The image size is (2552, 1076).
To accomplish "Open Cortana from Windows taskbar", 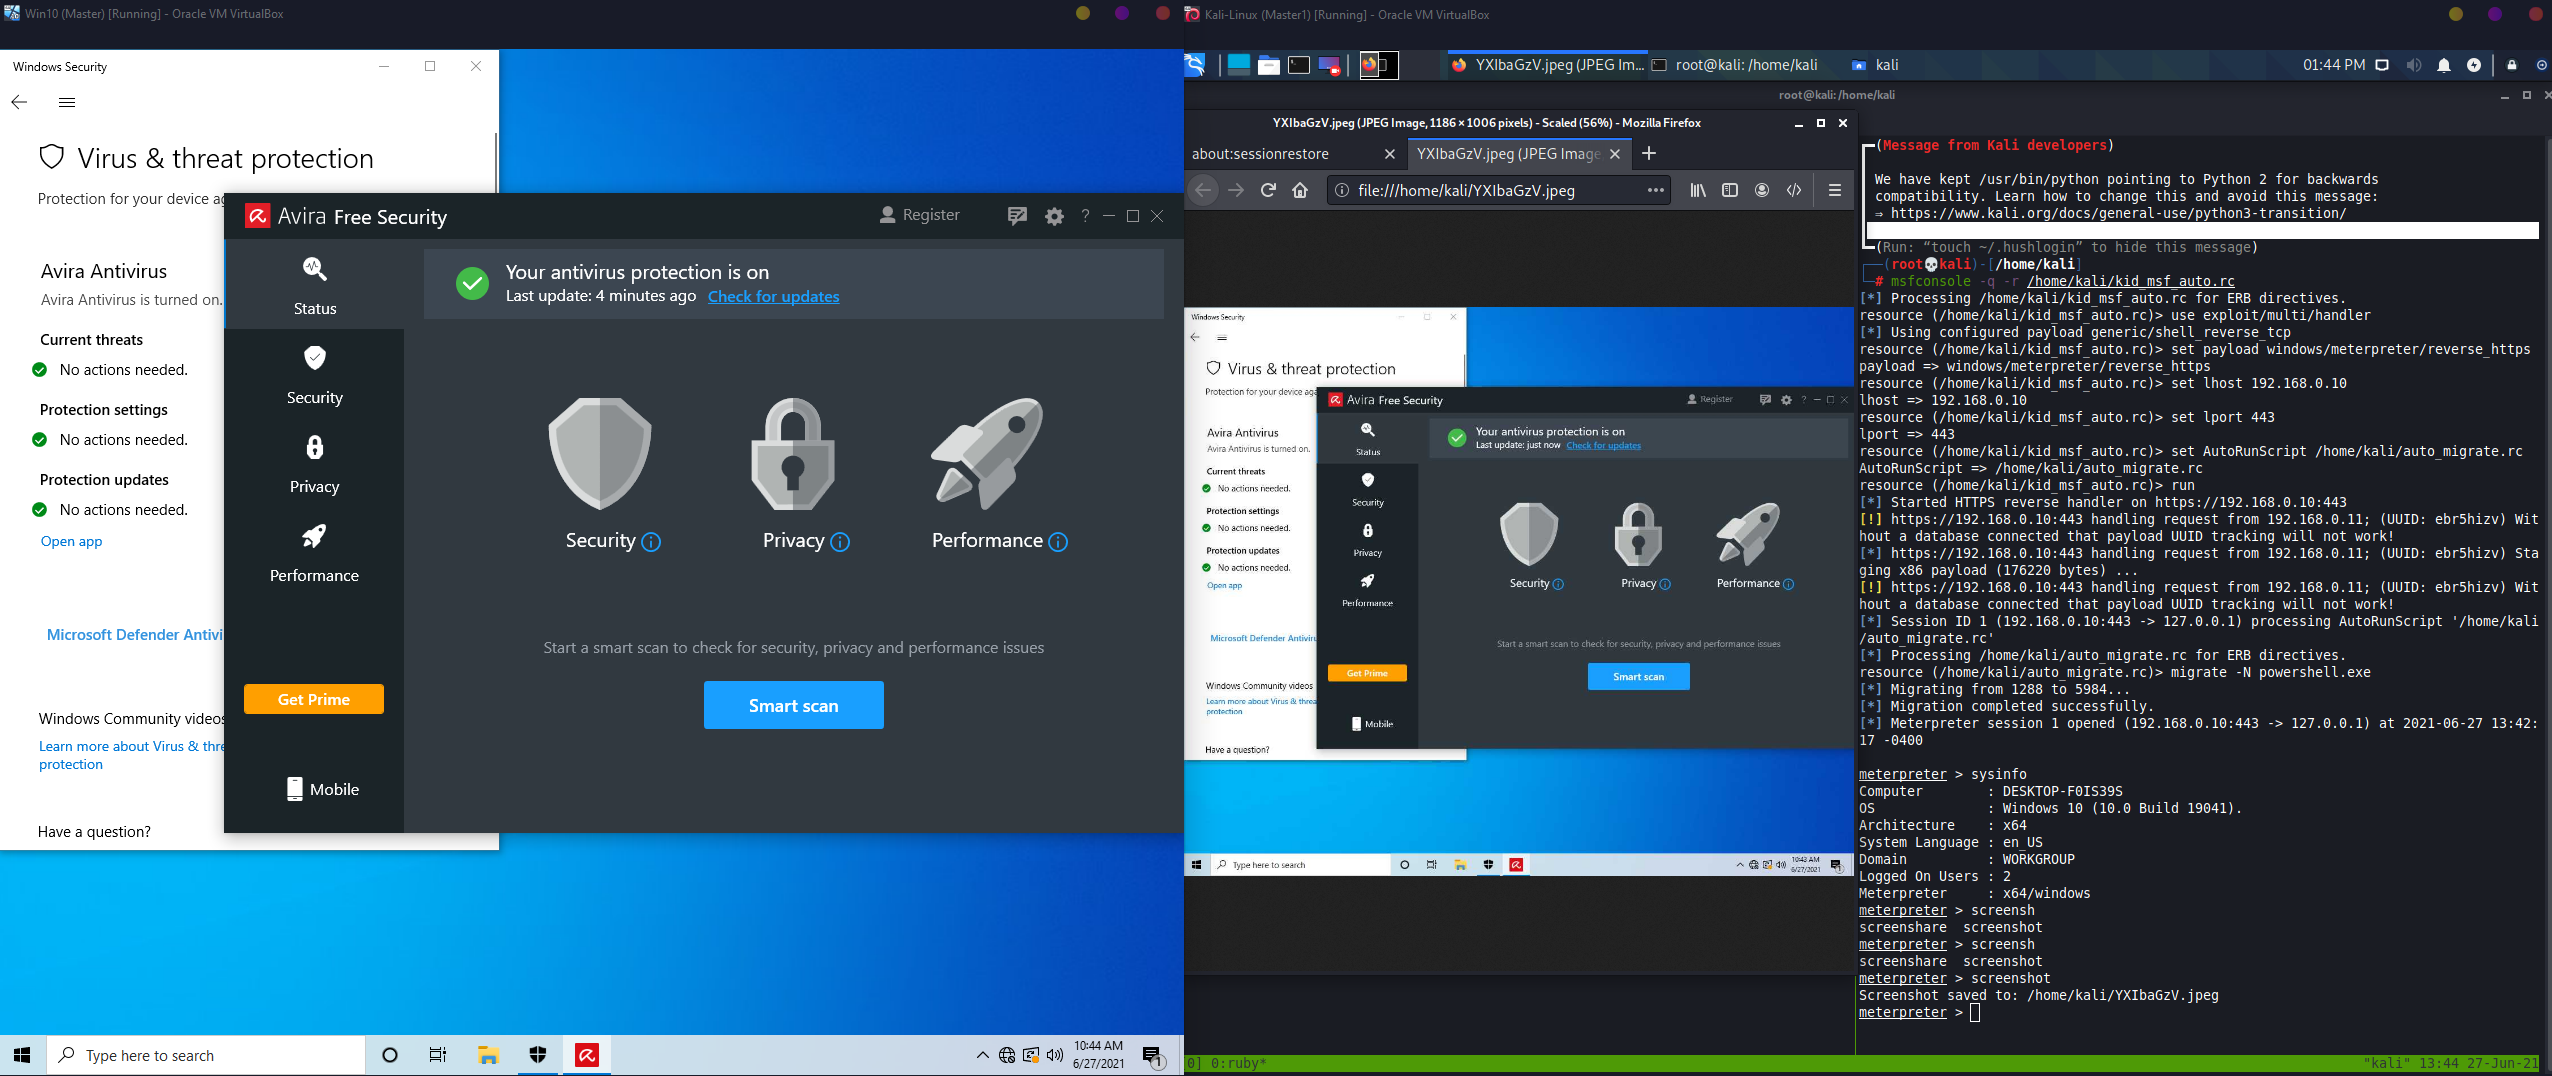I will (x=390, y=1055).
